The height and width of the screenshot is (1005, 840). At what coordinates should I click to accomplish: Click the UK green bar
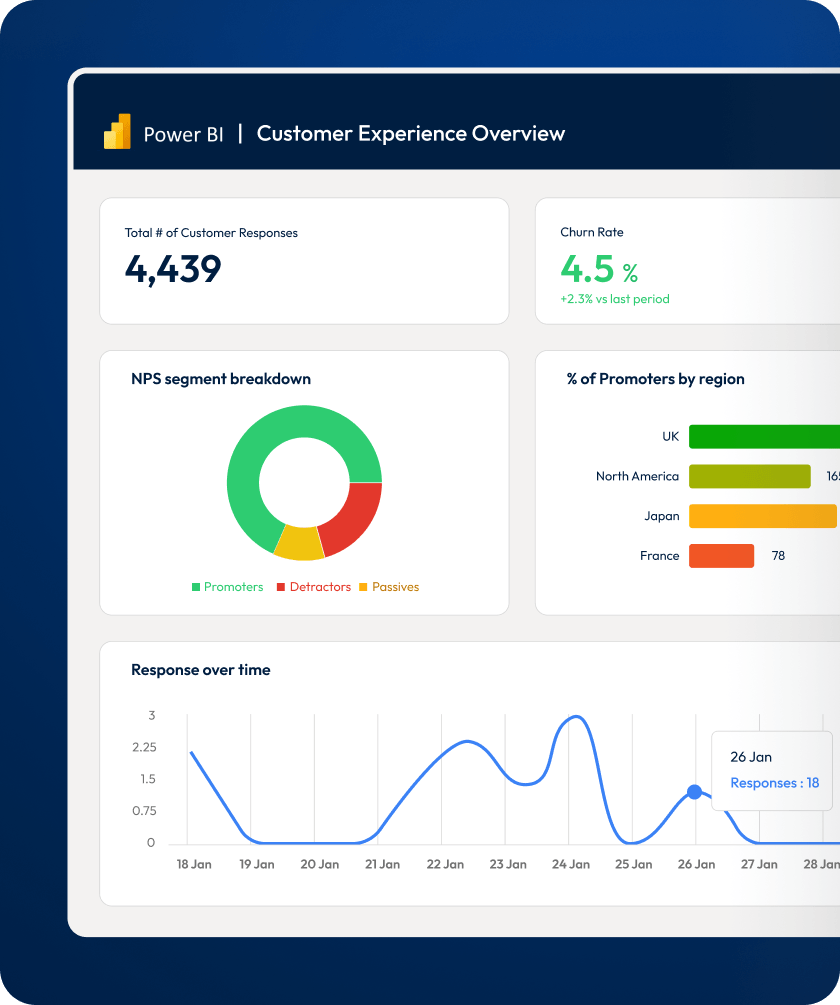pos(764,437)
